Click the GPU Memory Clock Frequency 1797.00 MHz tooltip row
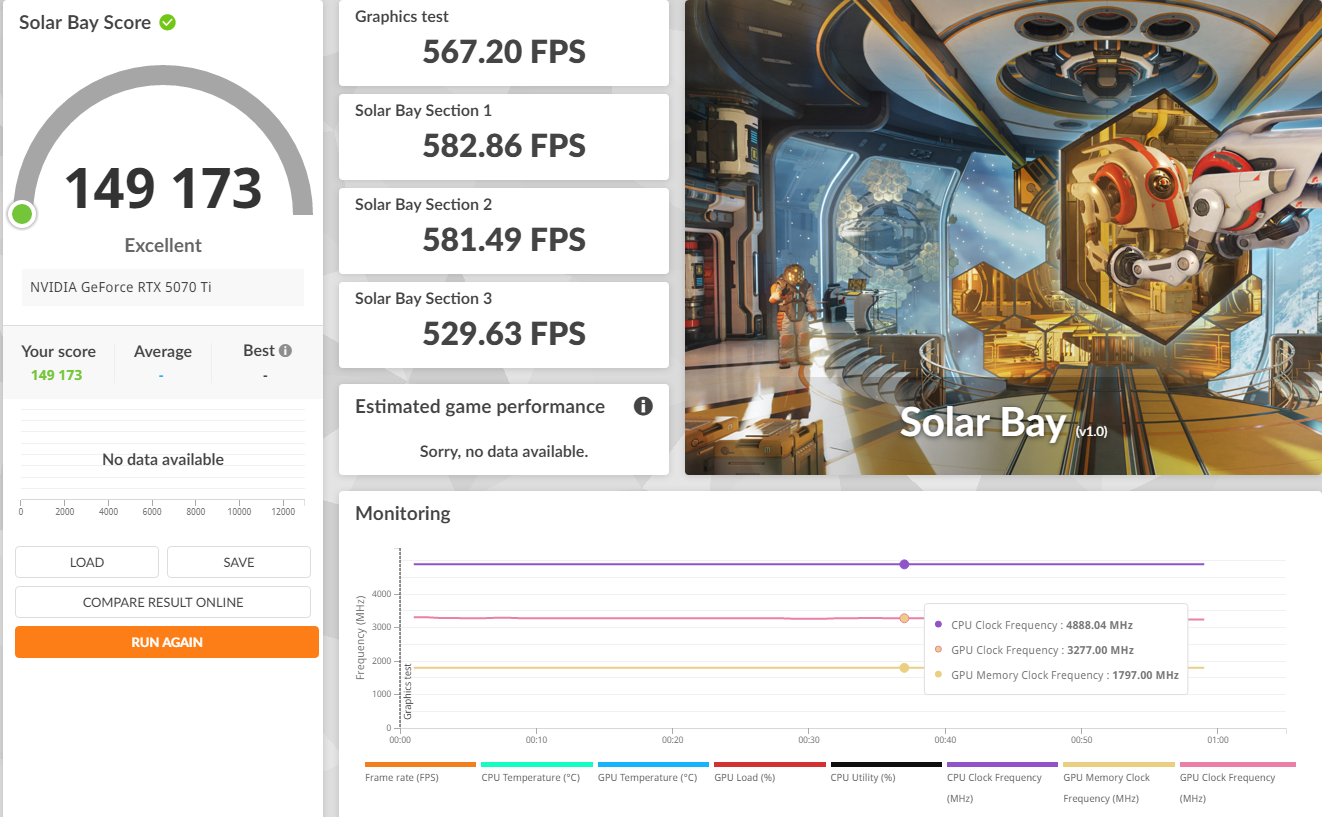Screen dimensions: 1322x817 (x=1056, y=675)
